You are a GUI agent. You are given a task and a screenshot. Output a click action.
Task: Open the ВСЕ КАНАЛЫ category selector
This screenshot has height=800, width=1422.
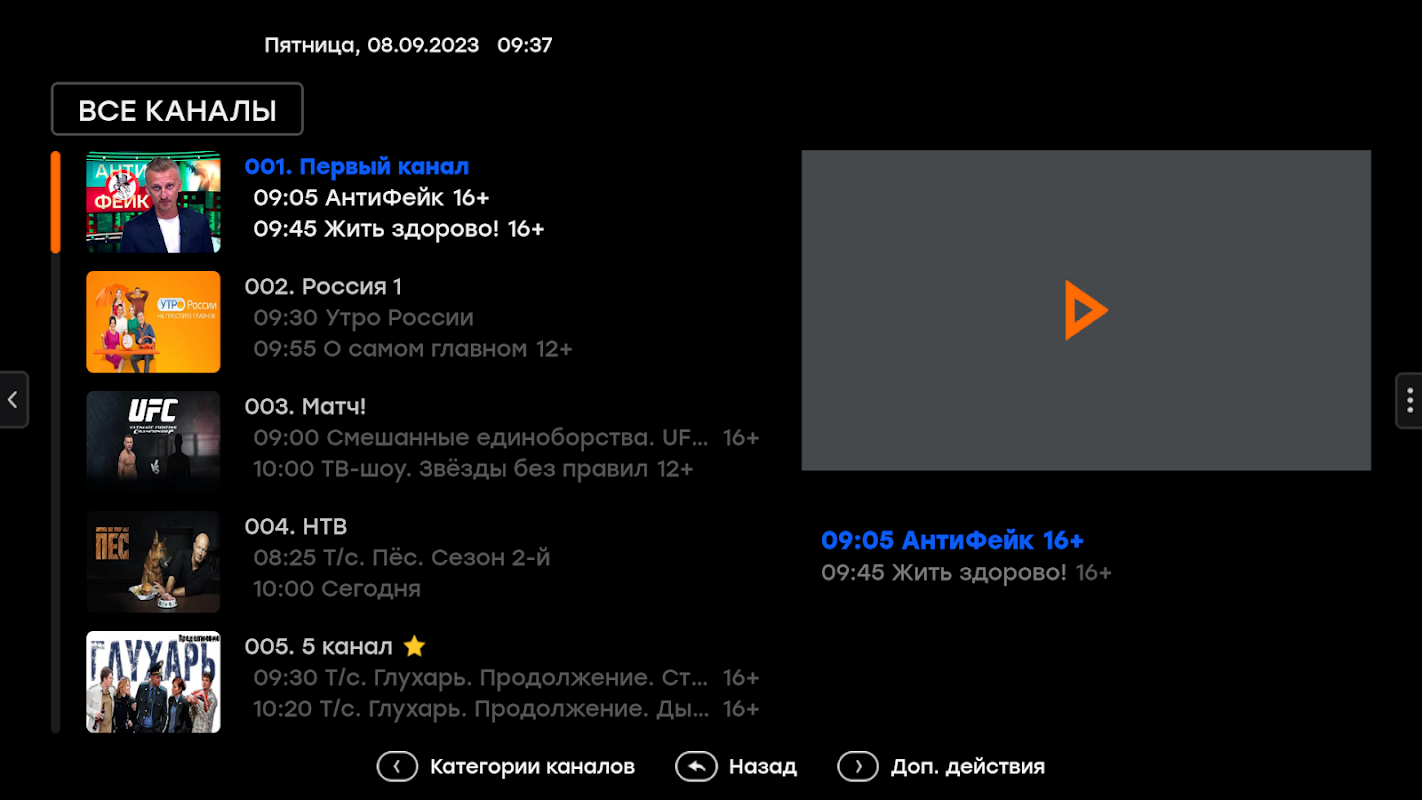click(177, 109)
